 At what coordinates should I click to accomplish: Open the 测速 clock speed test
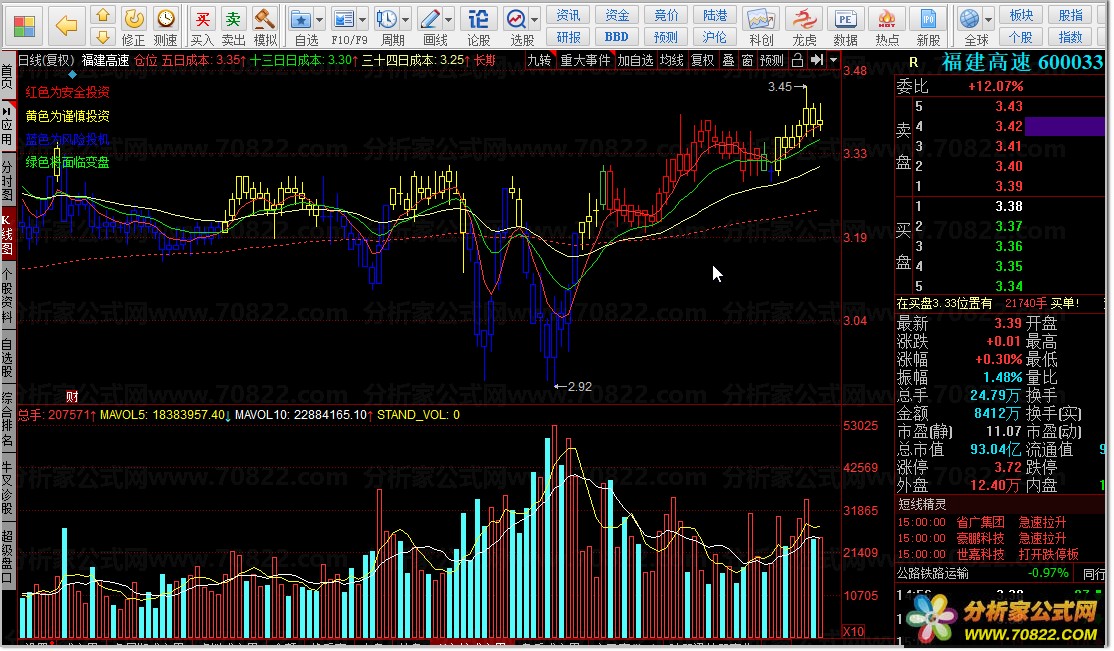click(166, 18)
